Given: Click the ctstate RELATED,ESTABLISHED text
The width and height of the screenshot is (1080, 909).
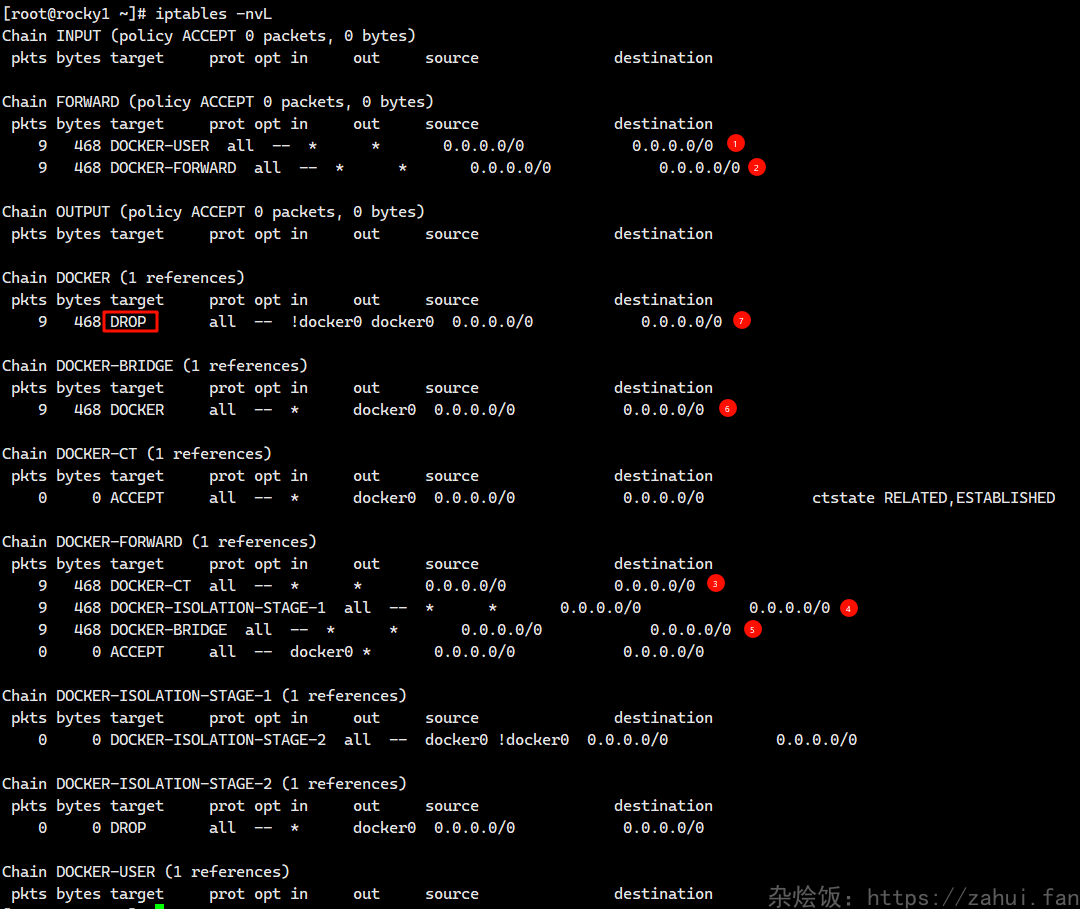Looking at the screenshot, I should [x=933, y=498].
